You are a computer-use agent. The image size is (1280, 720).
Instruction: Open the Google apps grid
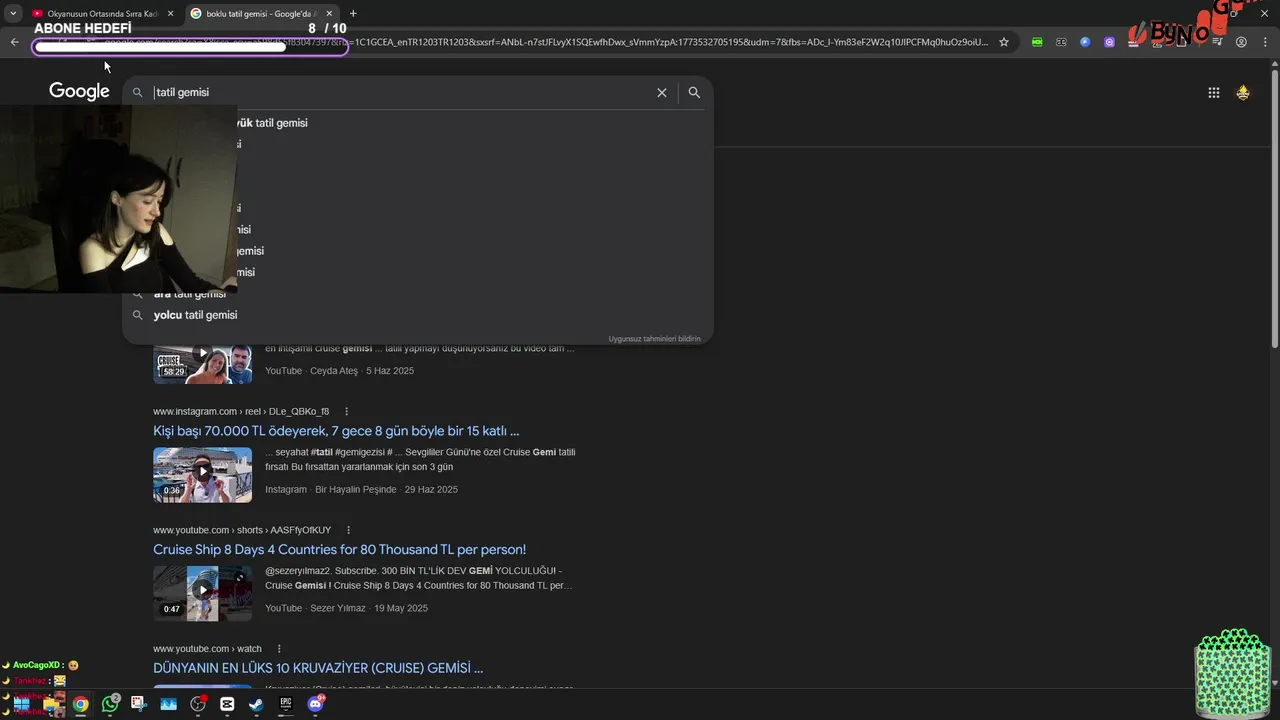(1213, 92)
